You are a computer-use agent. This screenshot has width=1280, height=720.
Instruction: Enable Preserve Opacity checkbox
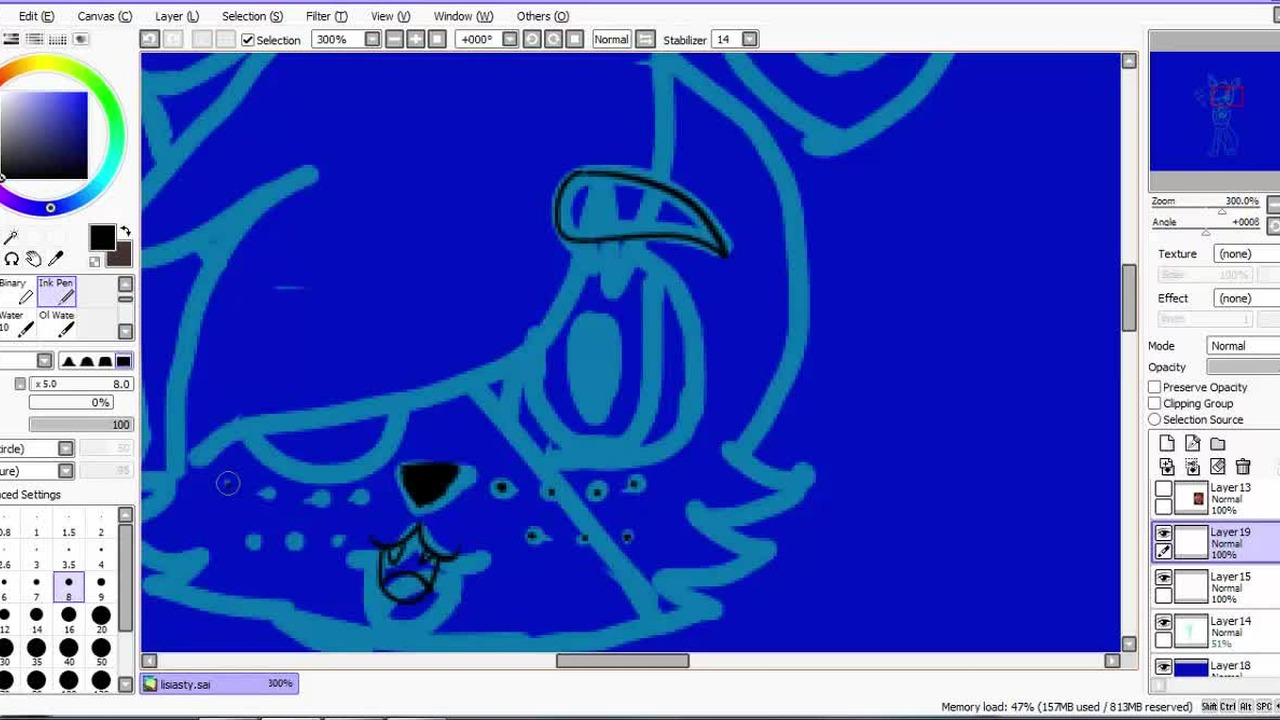point(1155,387)
